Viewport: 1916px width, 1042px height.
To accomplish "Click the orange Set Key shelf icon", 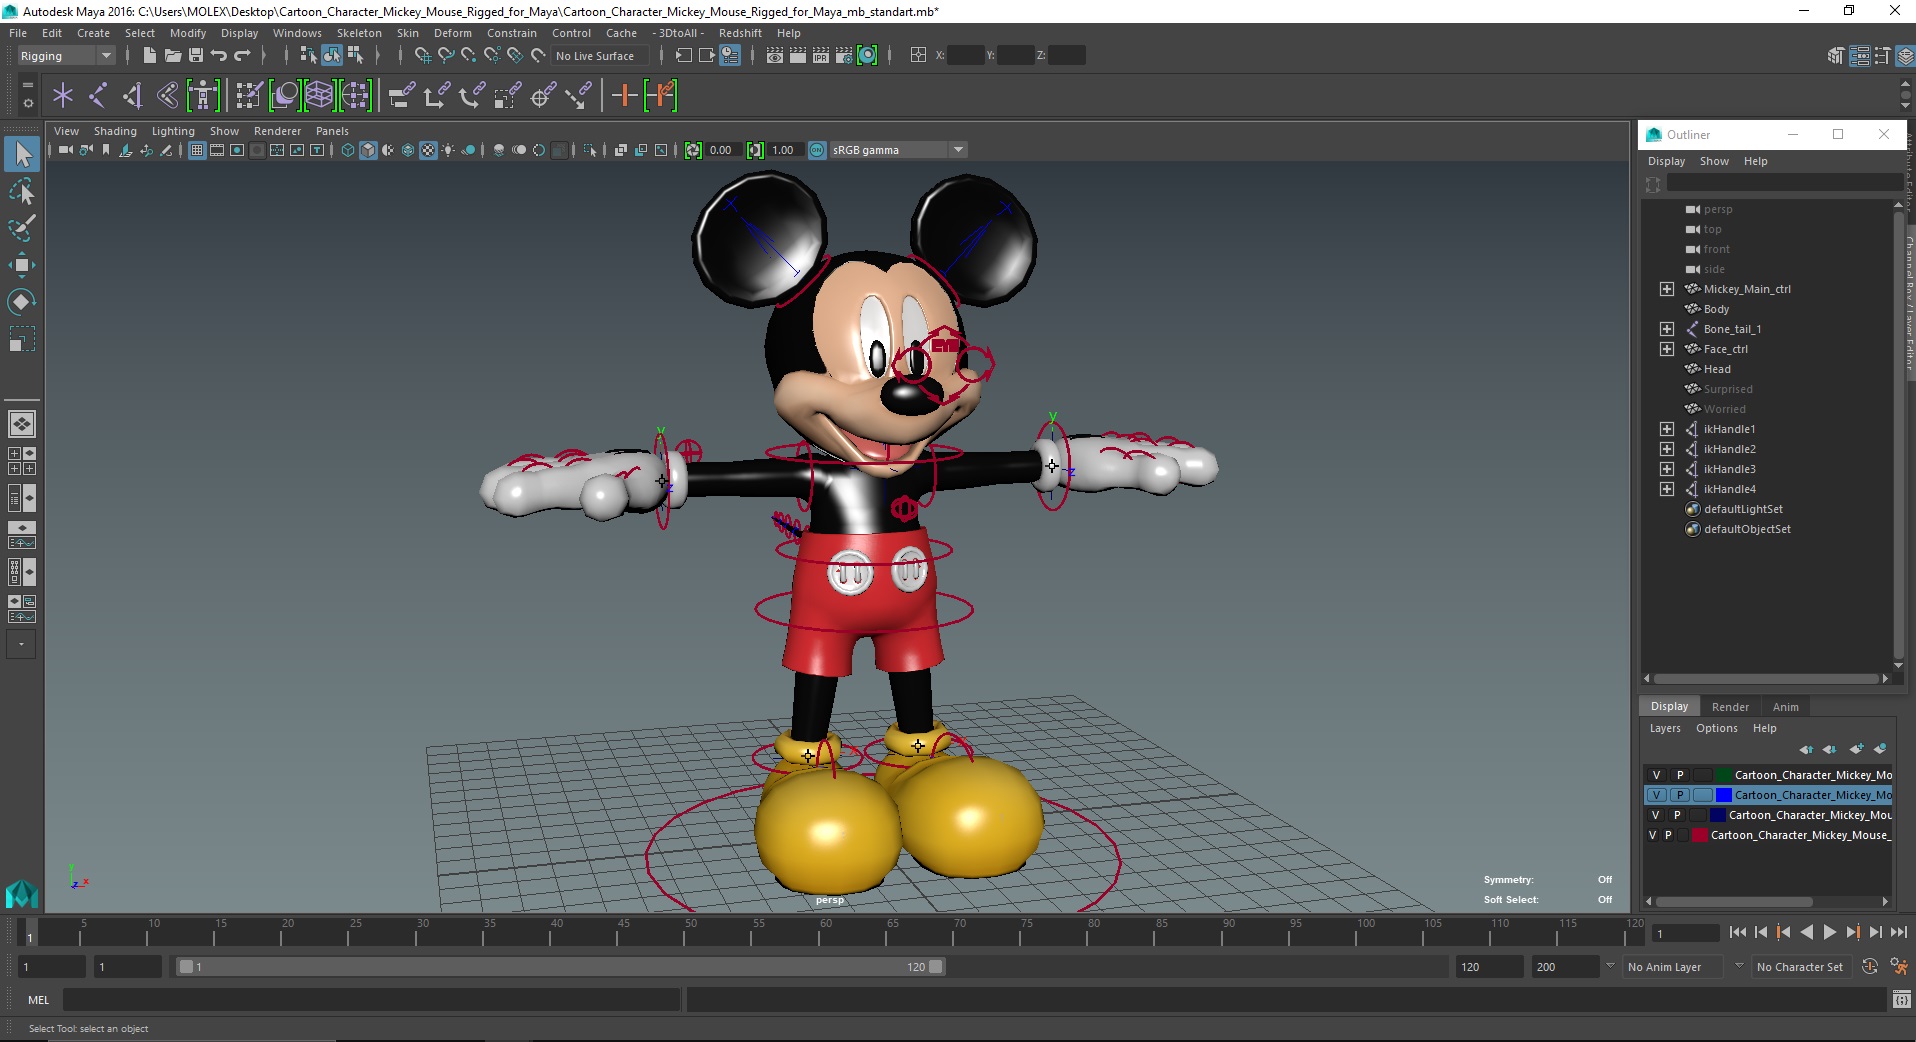I will coord(625,96).
